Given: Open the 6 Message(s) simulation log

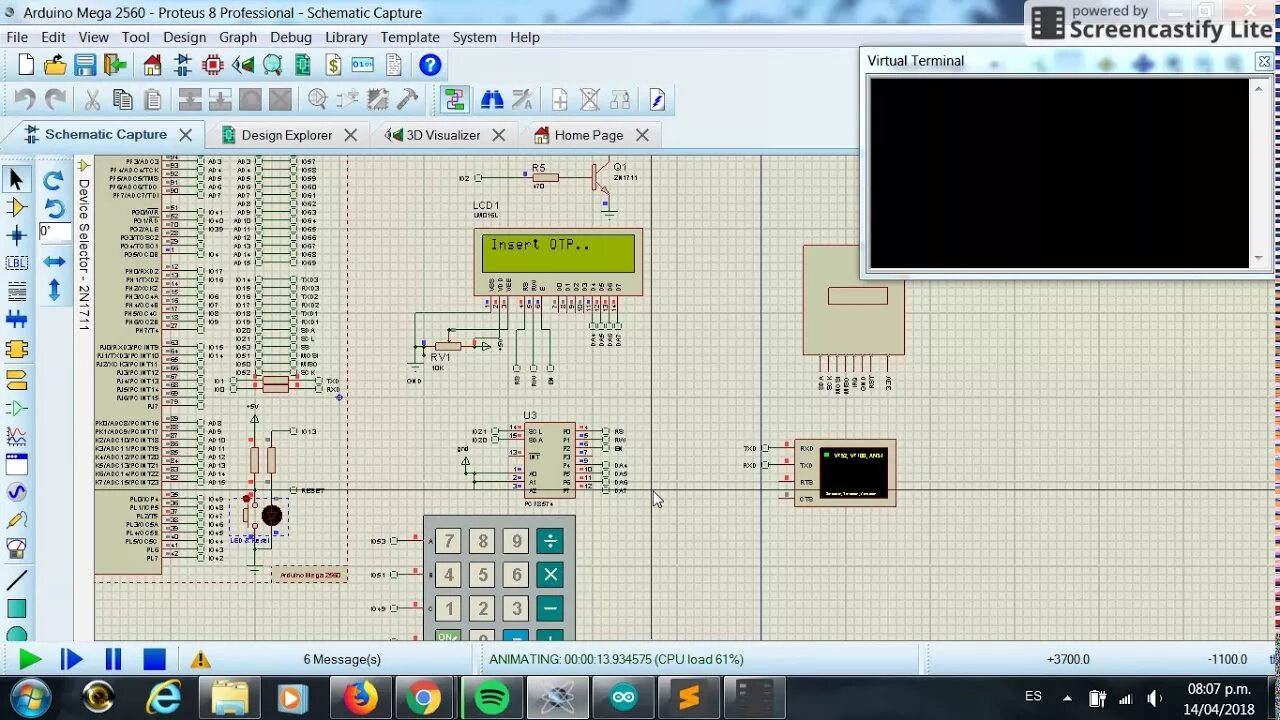Looking at the screenshot, I should pos(342,660).
